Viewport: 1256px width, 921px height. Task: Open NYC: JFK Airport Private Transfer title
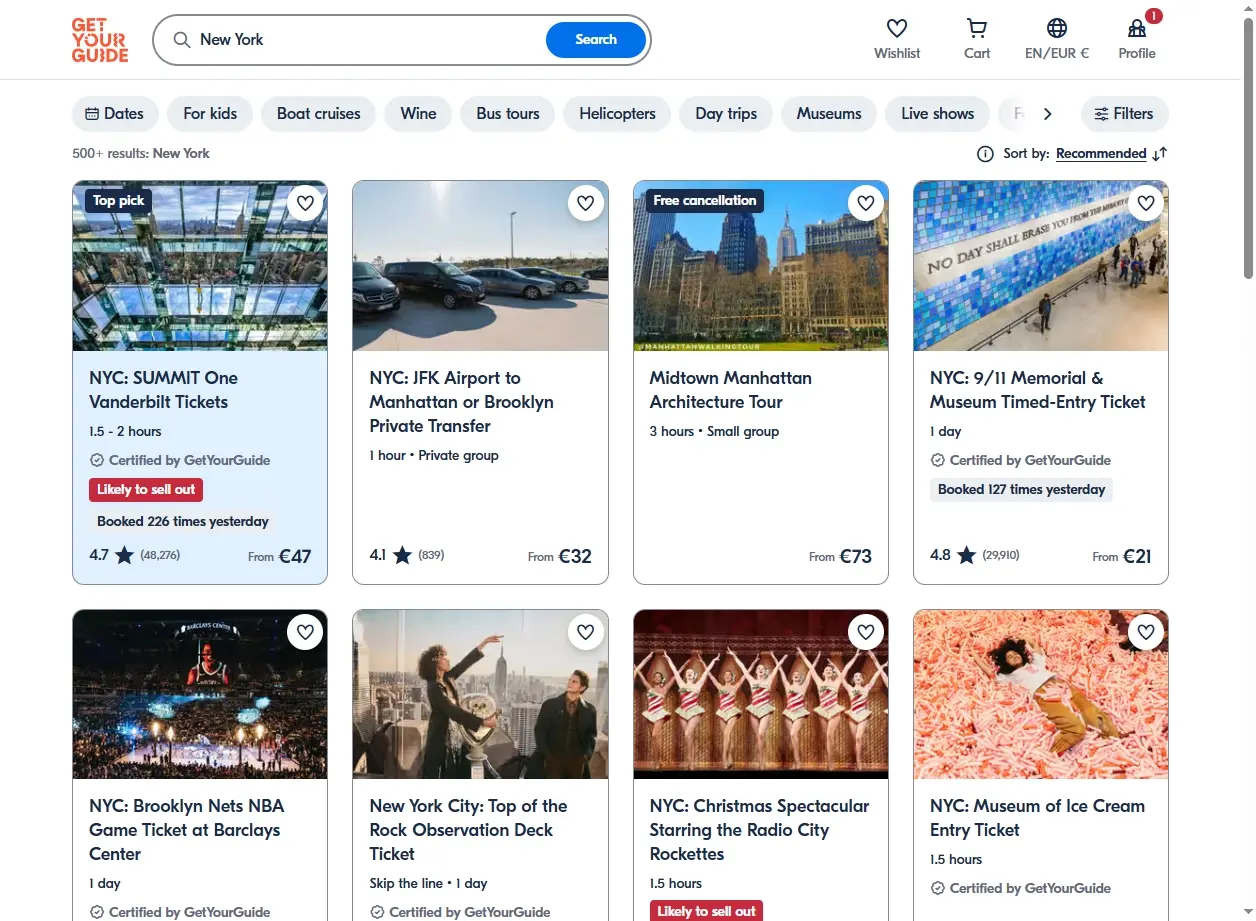pos(461,402)
